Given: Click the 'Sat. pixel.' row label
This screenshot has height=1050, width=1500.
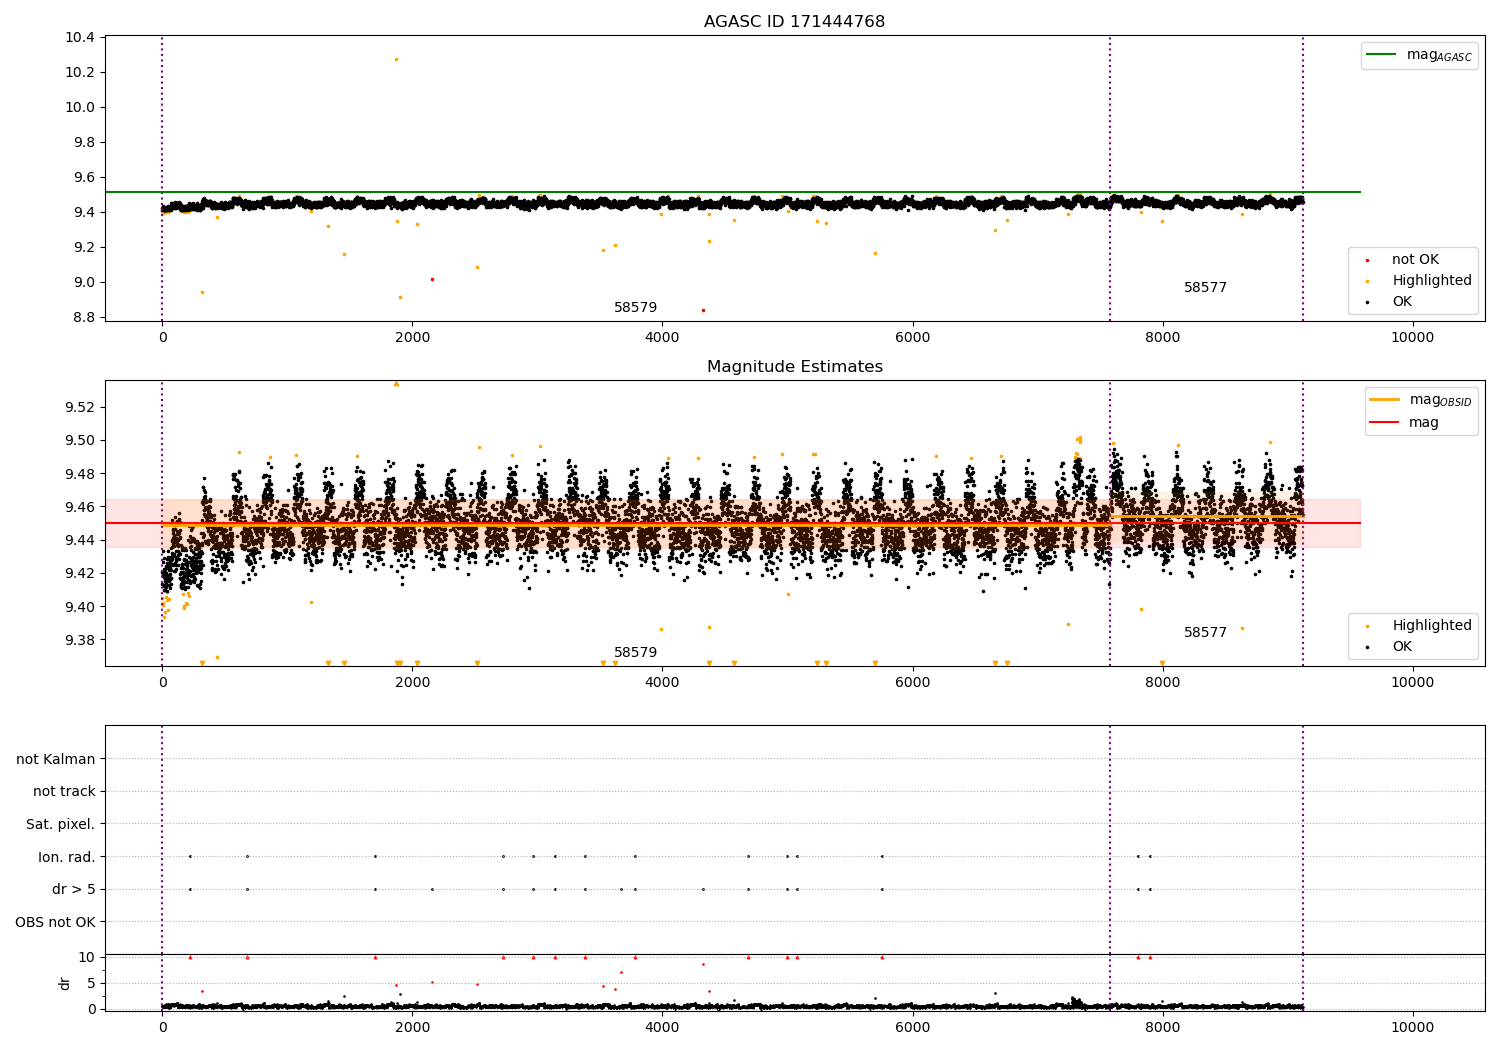Looking at the screenshot, I should coord(60,824).
